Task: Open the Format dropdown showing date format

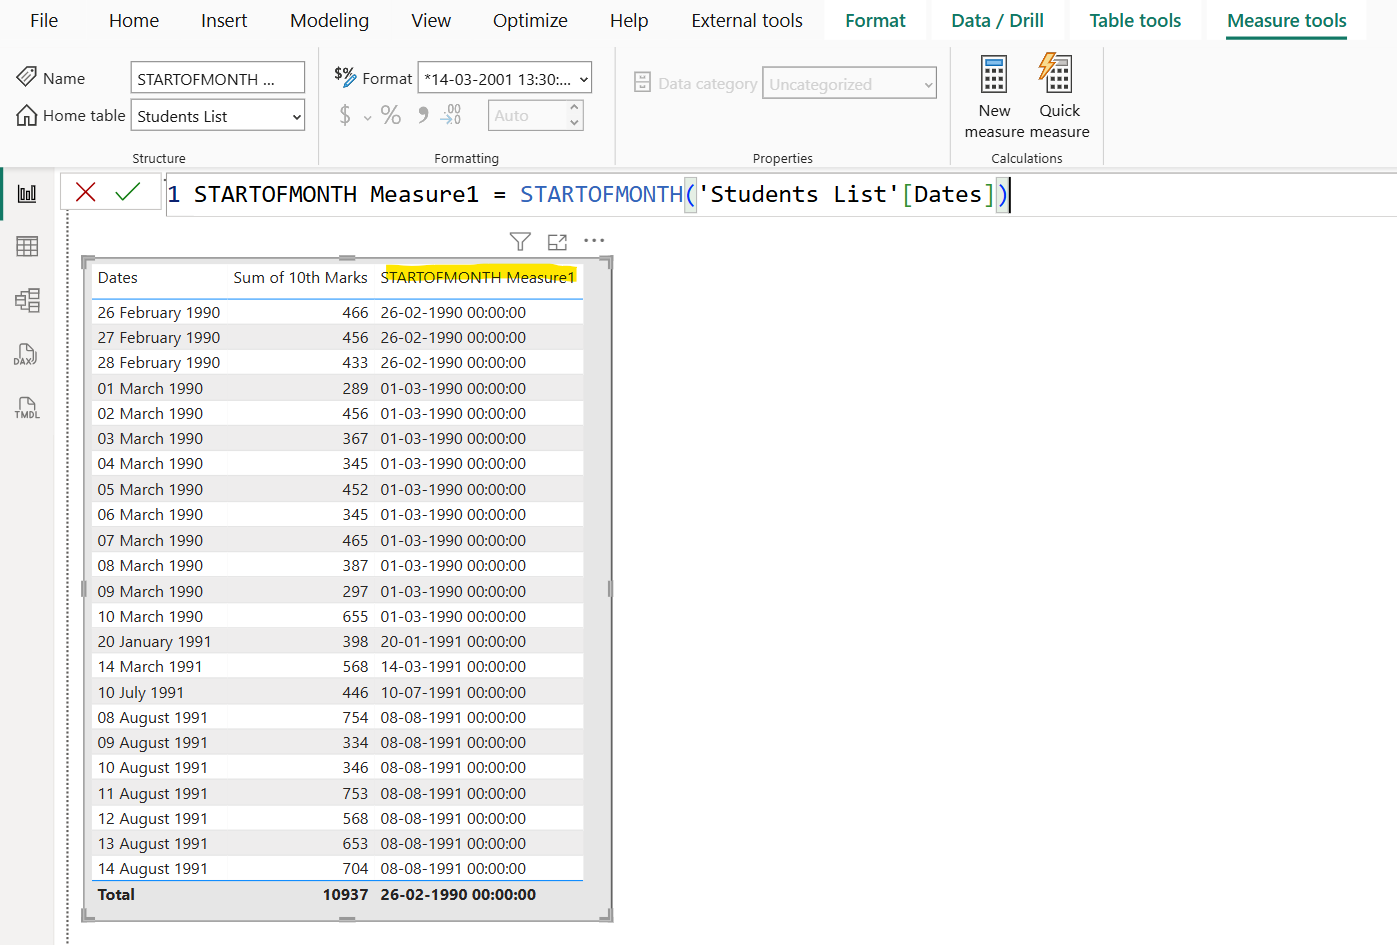Action: [x=504, y=77]
